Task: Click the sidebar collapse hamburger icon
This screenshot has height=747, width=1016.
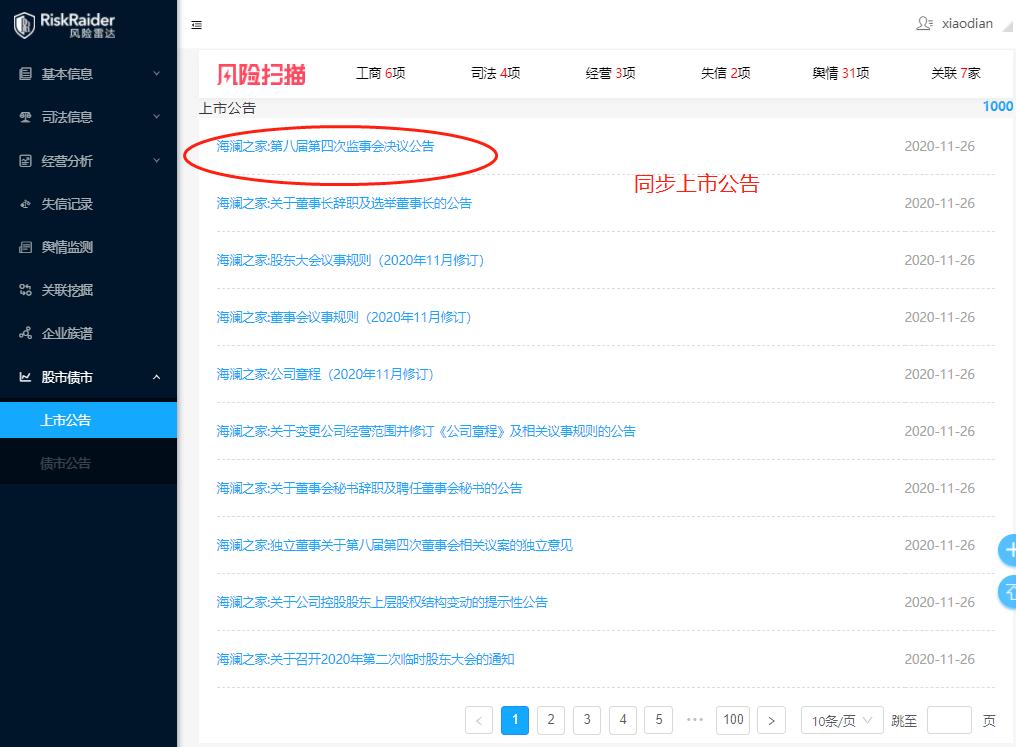Action: coord(197,27)
